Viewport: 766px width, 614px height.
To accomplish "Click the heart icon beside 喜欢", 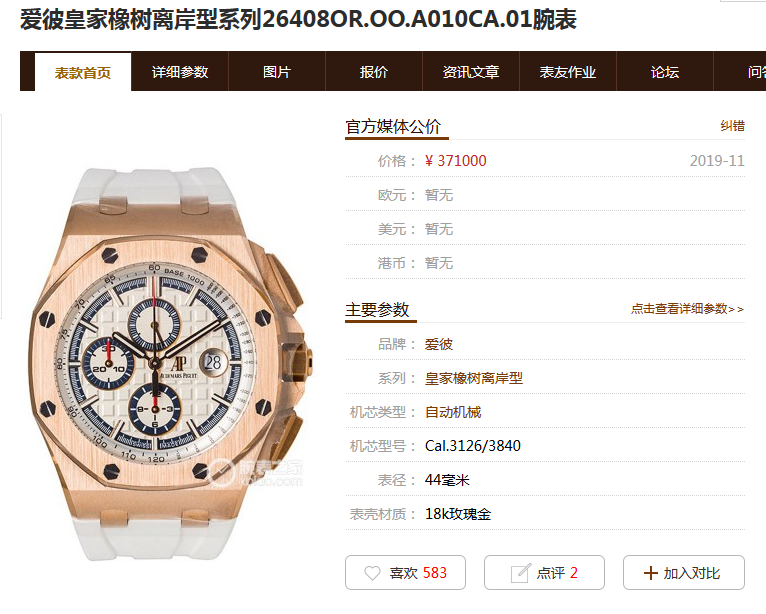I will (372, 573).
